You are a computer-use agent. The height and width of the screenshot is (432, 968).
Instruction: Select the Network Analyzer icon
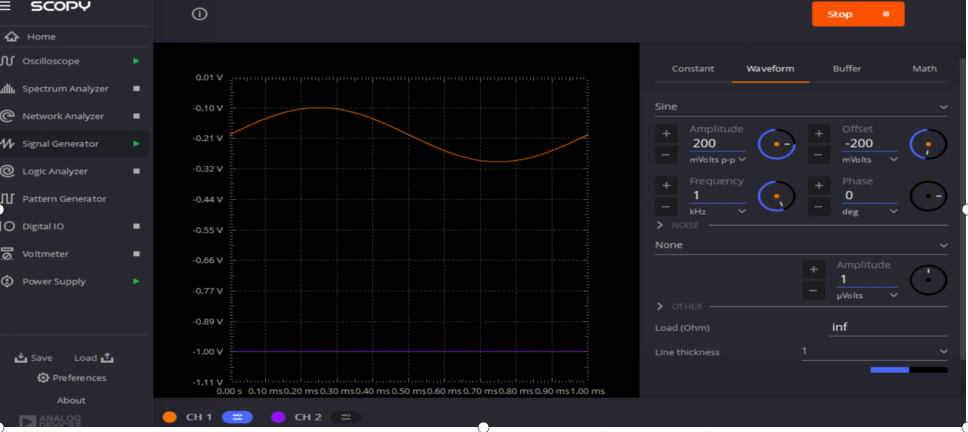7,116
